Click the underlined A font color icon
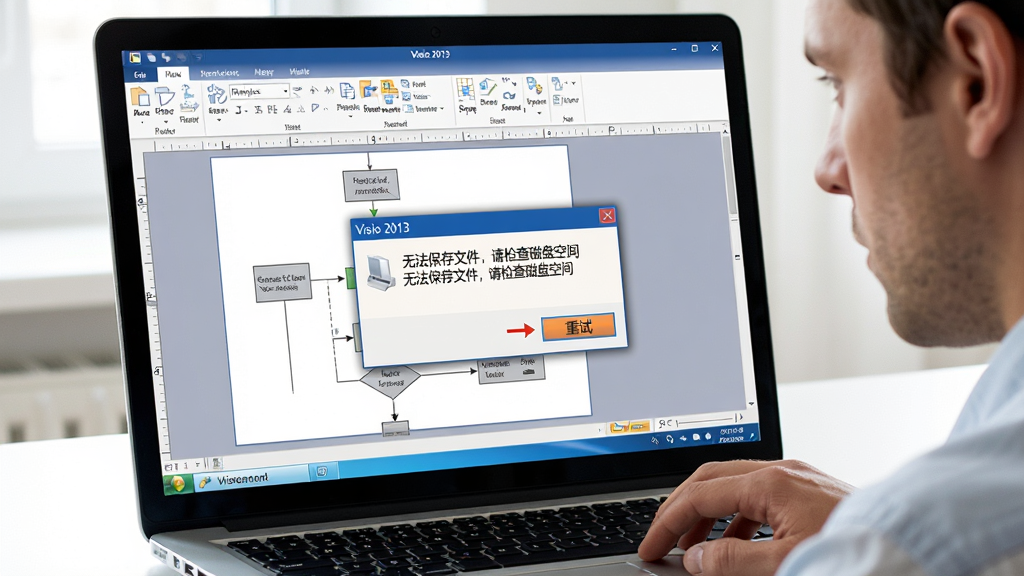Screen dimensions: 1024x576 click(287, 110)
